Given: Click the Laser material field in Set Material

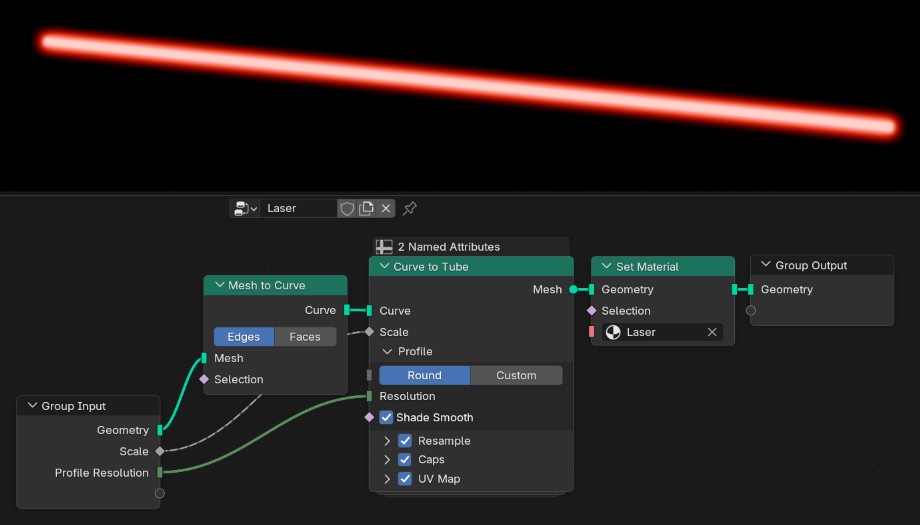Looking at the screenshot, I should (662, 332).
